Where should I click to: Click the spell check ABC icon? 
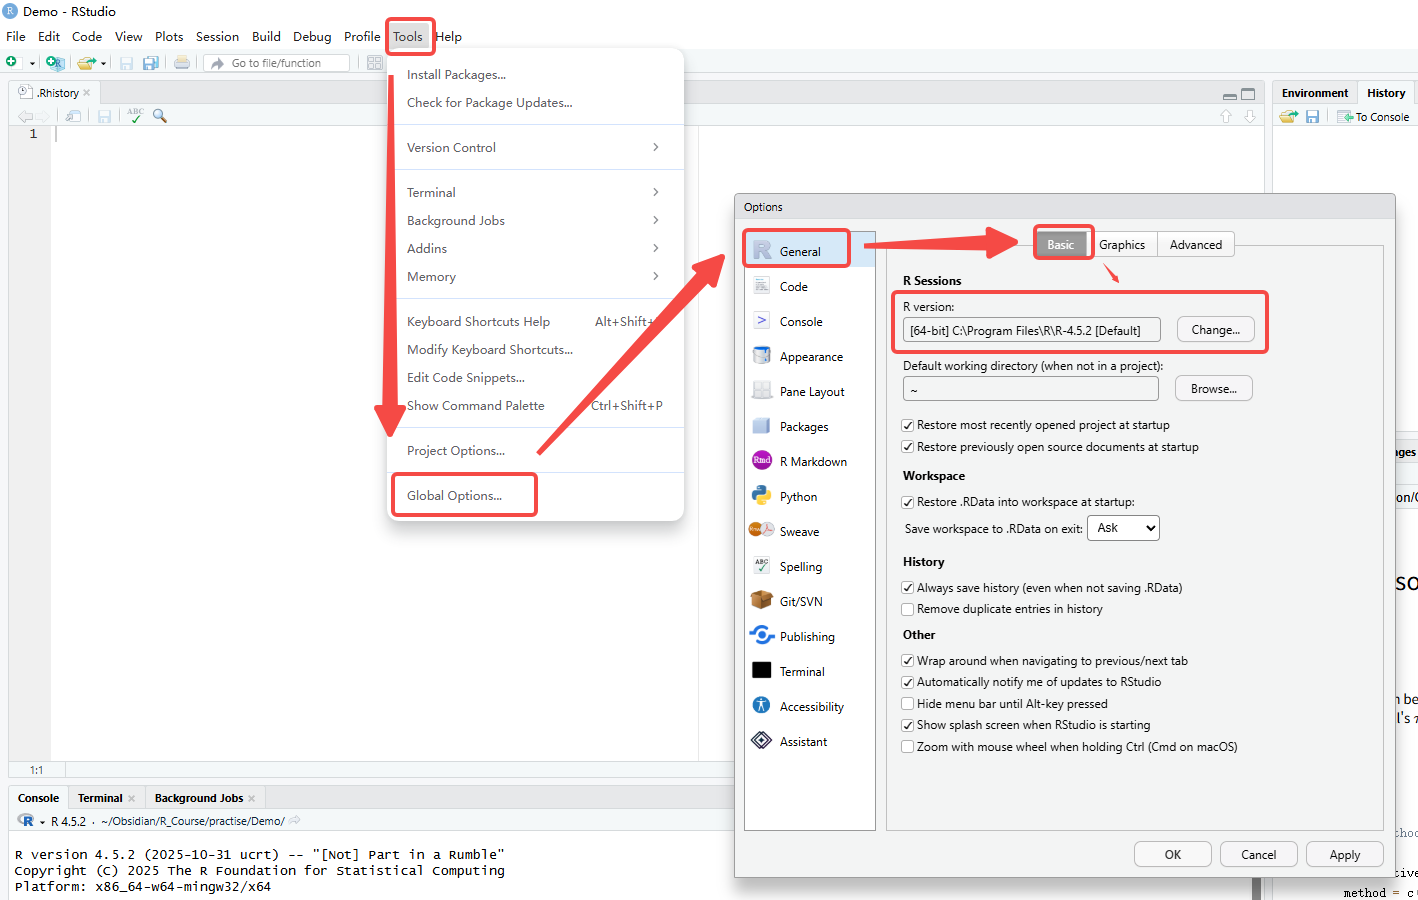pos(135,116)
